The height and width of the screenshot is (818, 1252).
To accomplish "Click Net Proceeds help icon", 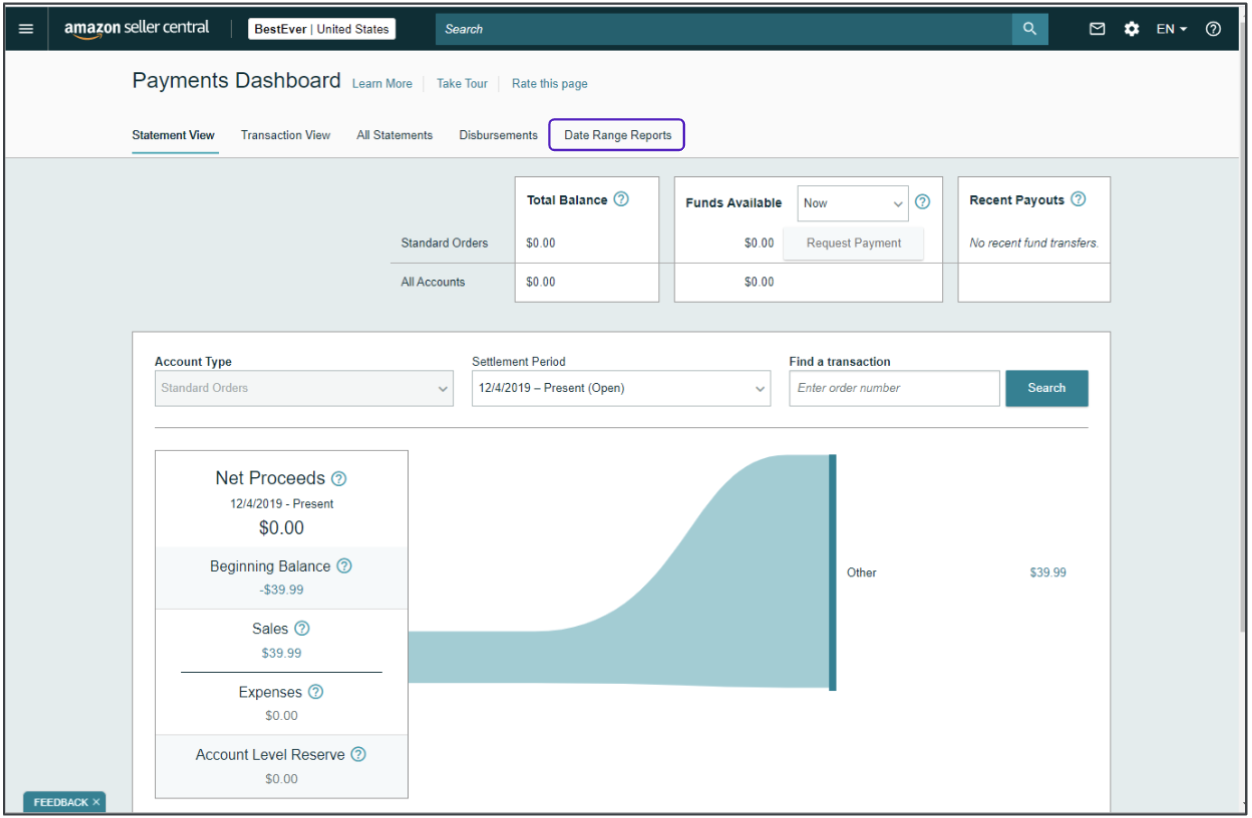I will click(x=339, y=479).
